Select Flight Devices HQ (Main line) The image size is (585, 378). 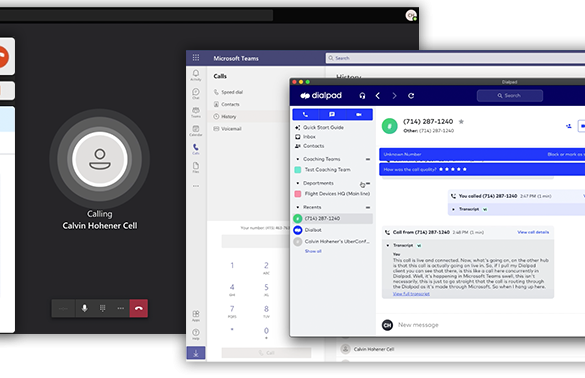click(332, 194)
